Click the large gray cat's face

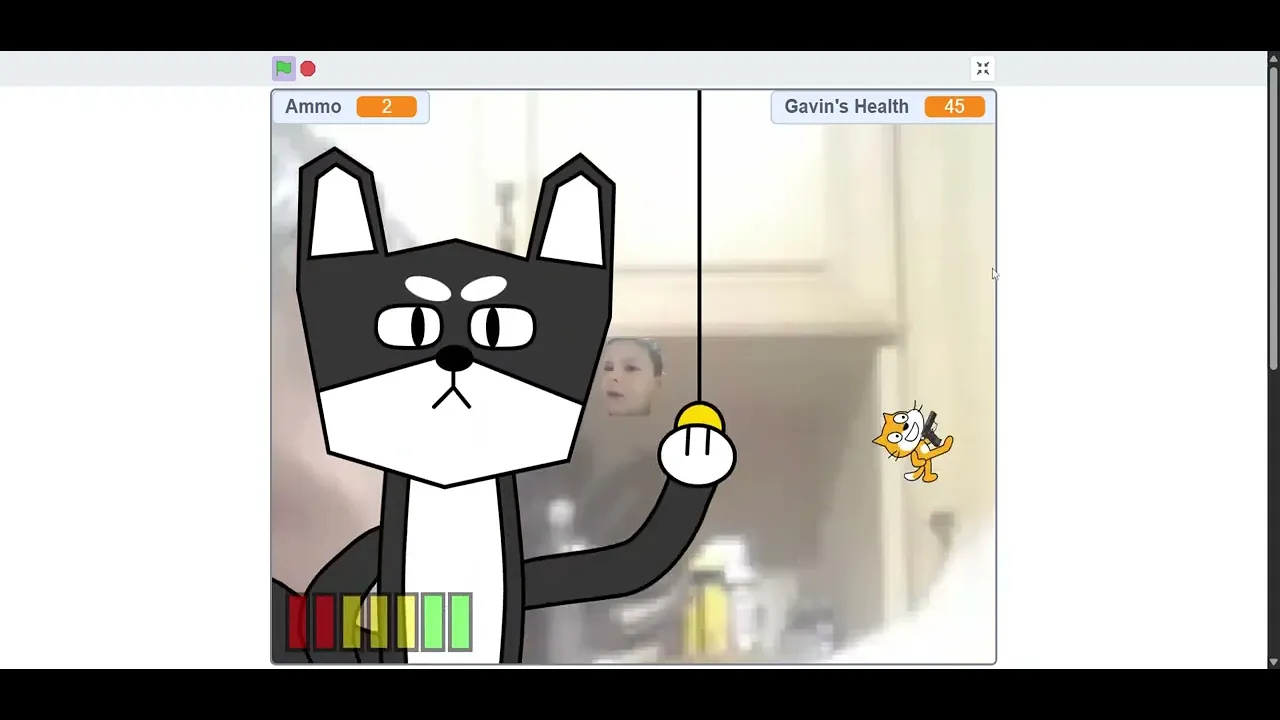[455, 362]
